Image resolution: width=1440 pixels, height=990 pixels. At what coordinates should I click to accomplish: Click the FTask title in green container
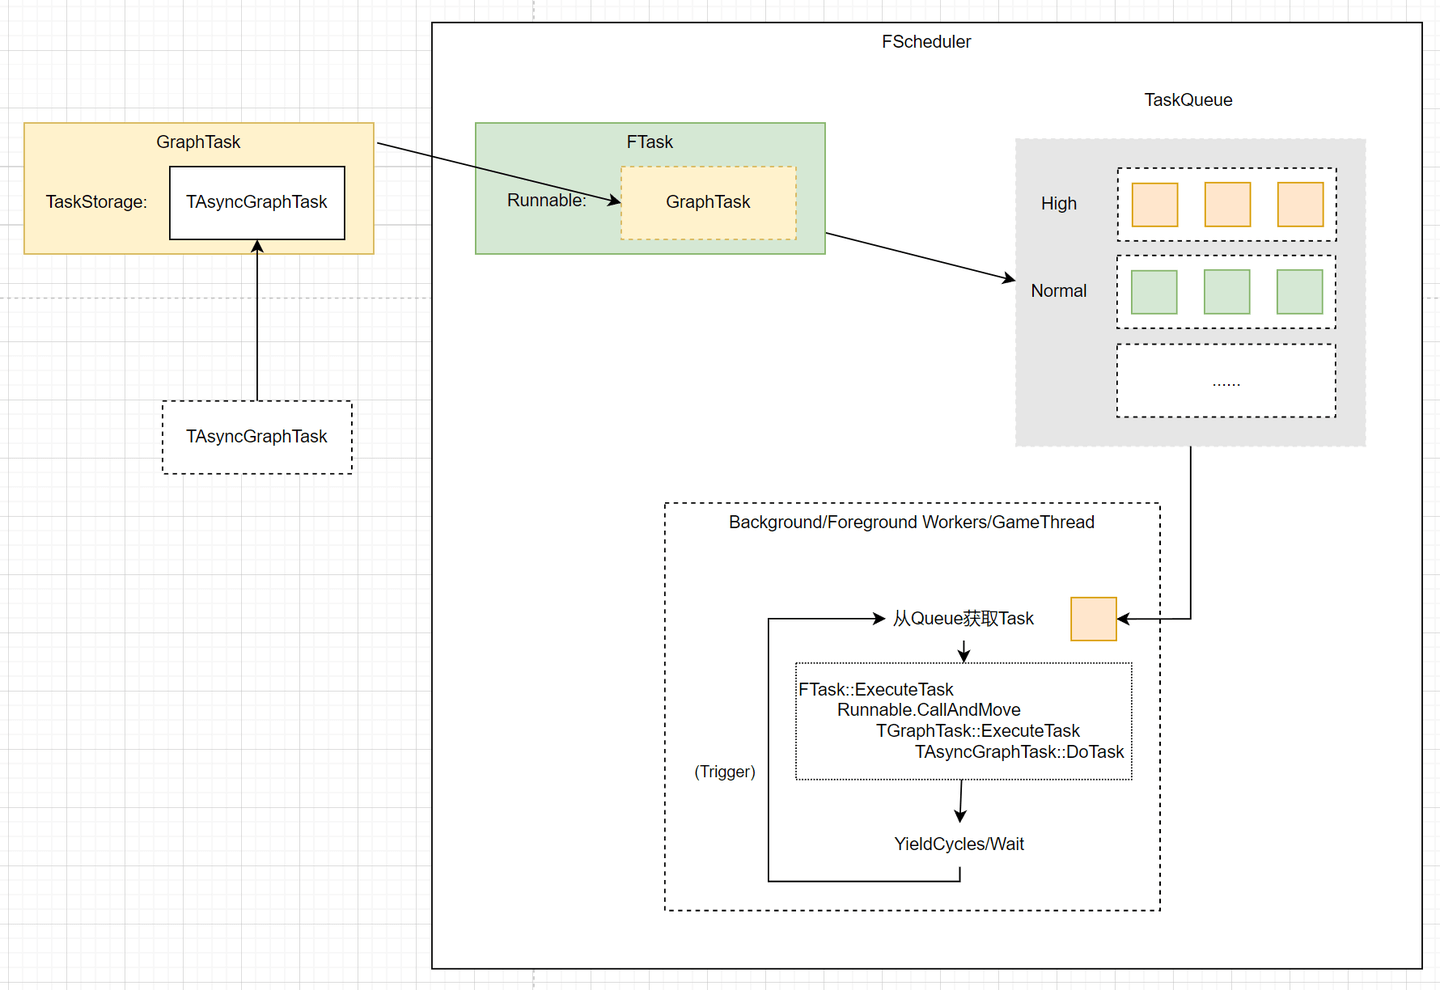650,142
